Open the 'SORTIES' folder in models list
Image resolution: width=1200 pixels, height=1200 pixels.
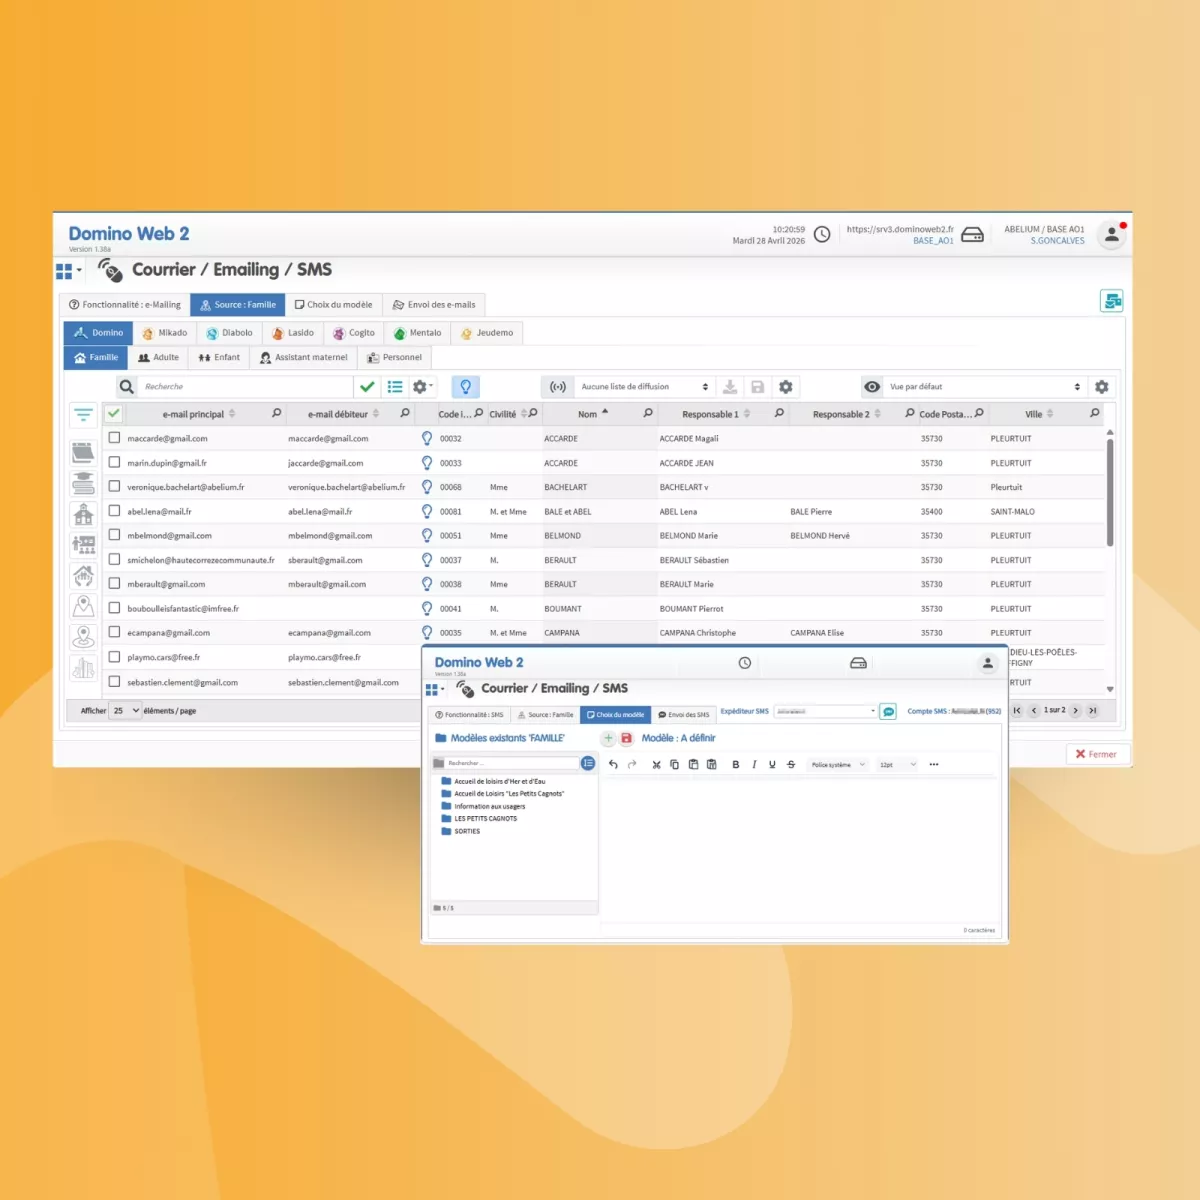(467, 831)
